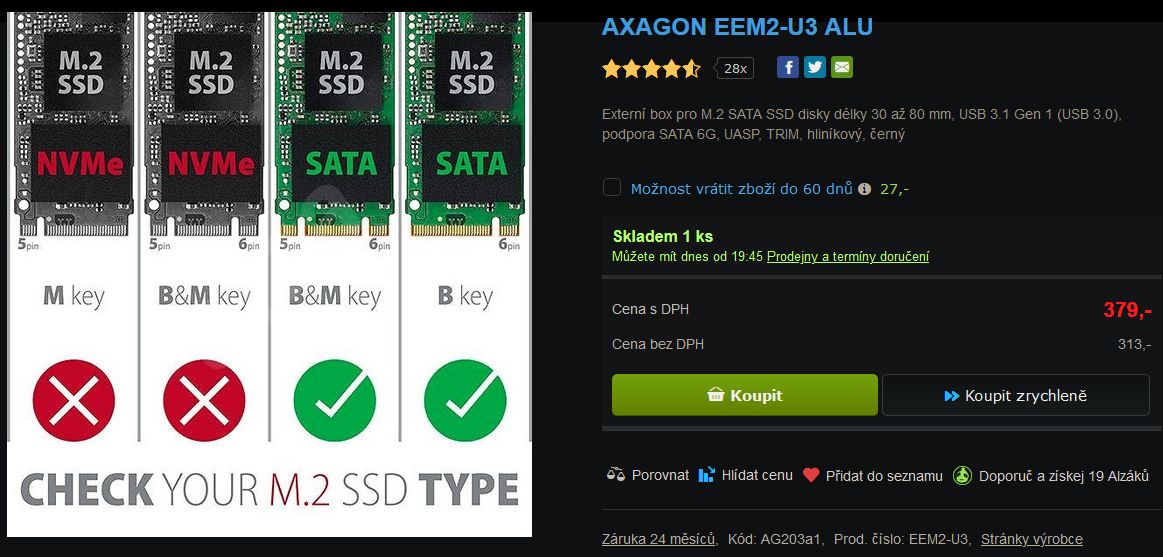Image resolution: width=1163 pixels, height=557 pixels.
Task: Visit the Stránky výrobce link
Action: click(x=1031, y=539)
